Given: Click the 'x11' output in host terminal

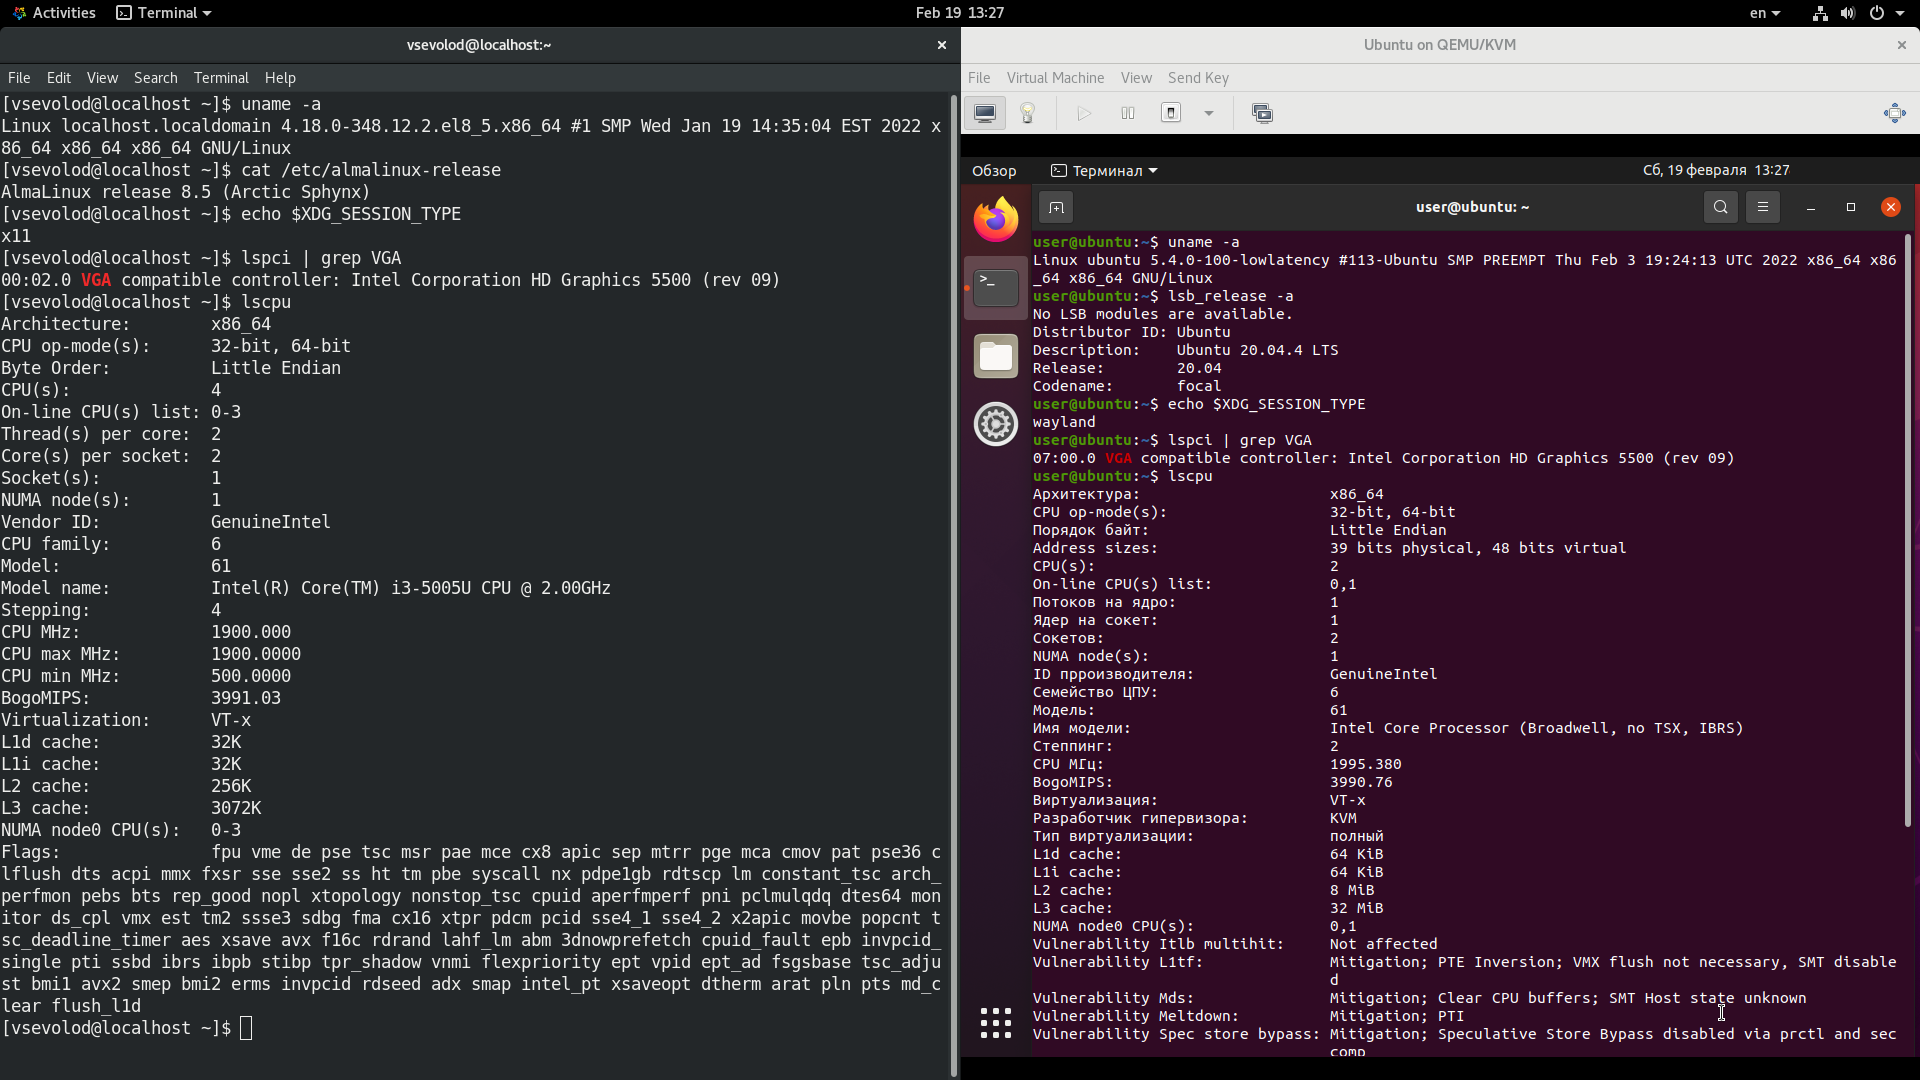Looking at the screenshot, I should point(16,236).
